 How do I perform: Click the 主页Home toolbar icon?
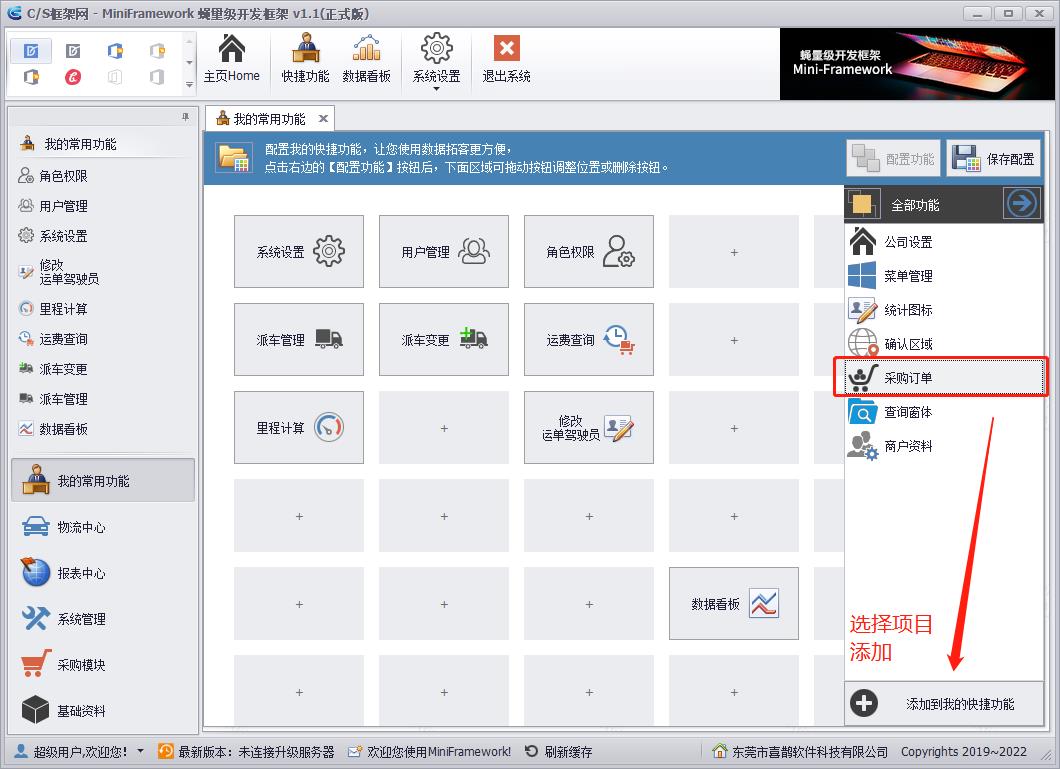click(x=231, y=58)
